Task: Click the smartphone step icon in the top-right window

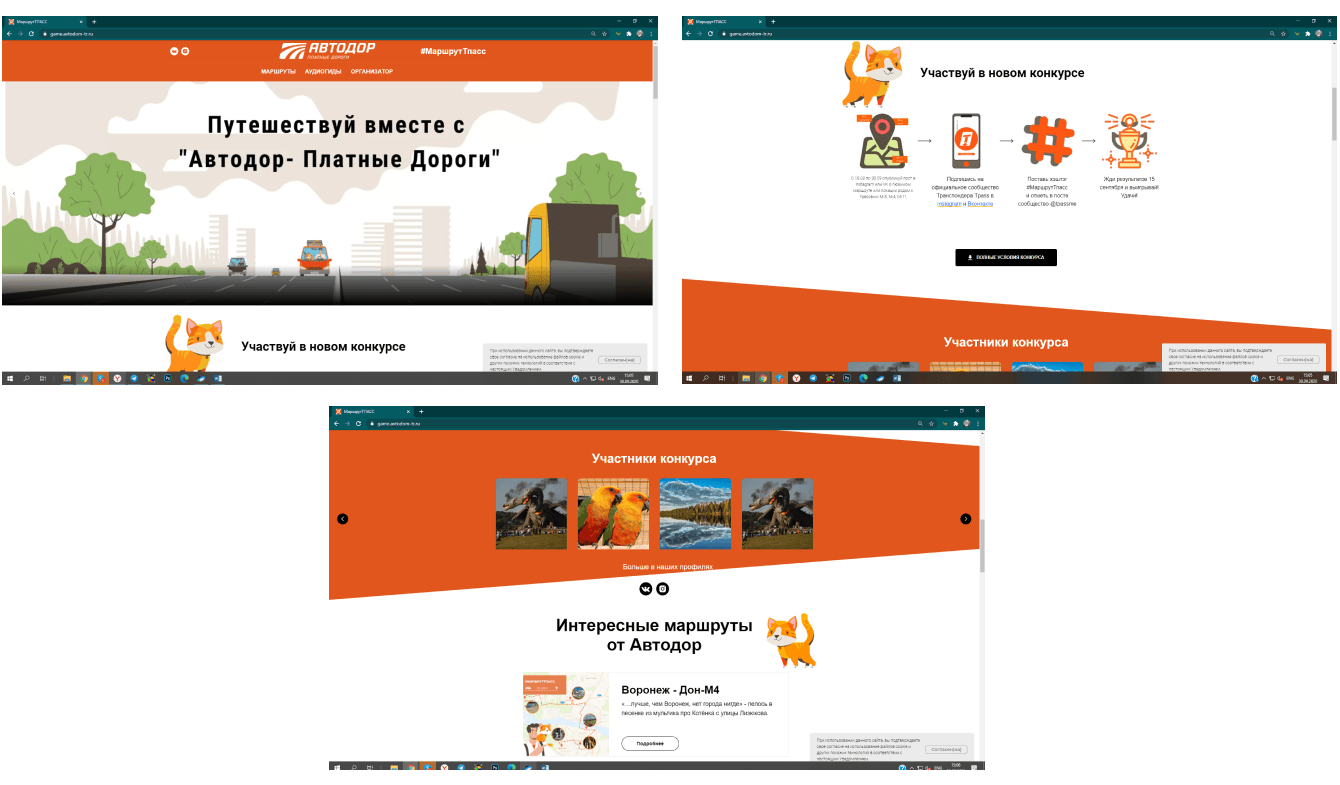Action: tap(965, 140)
